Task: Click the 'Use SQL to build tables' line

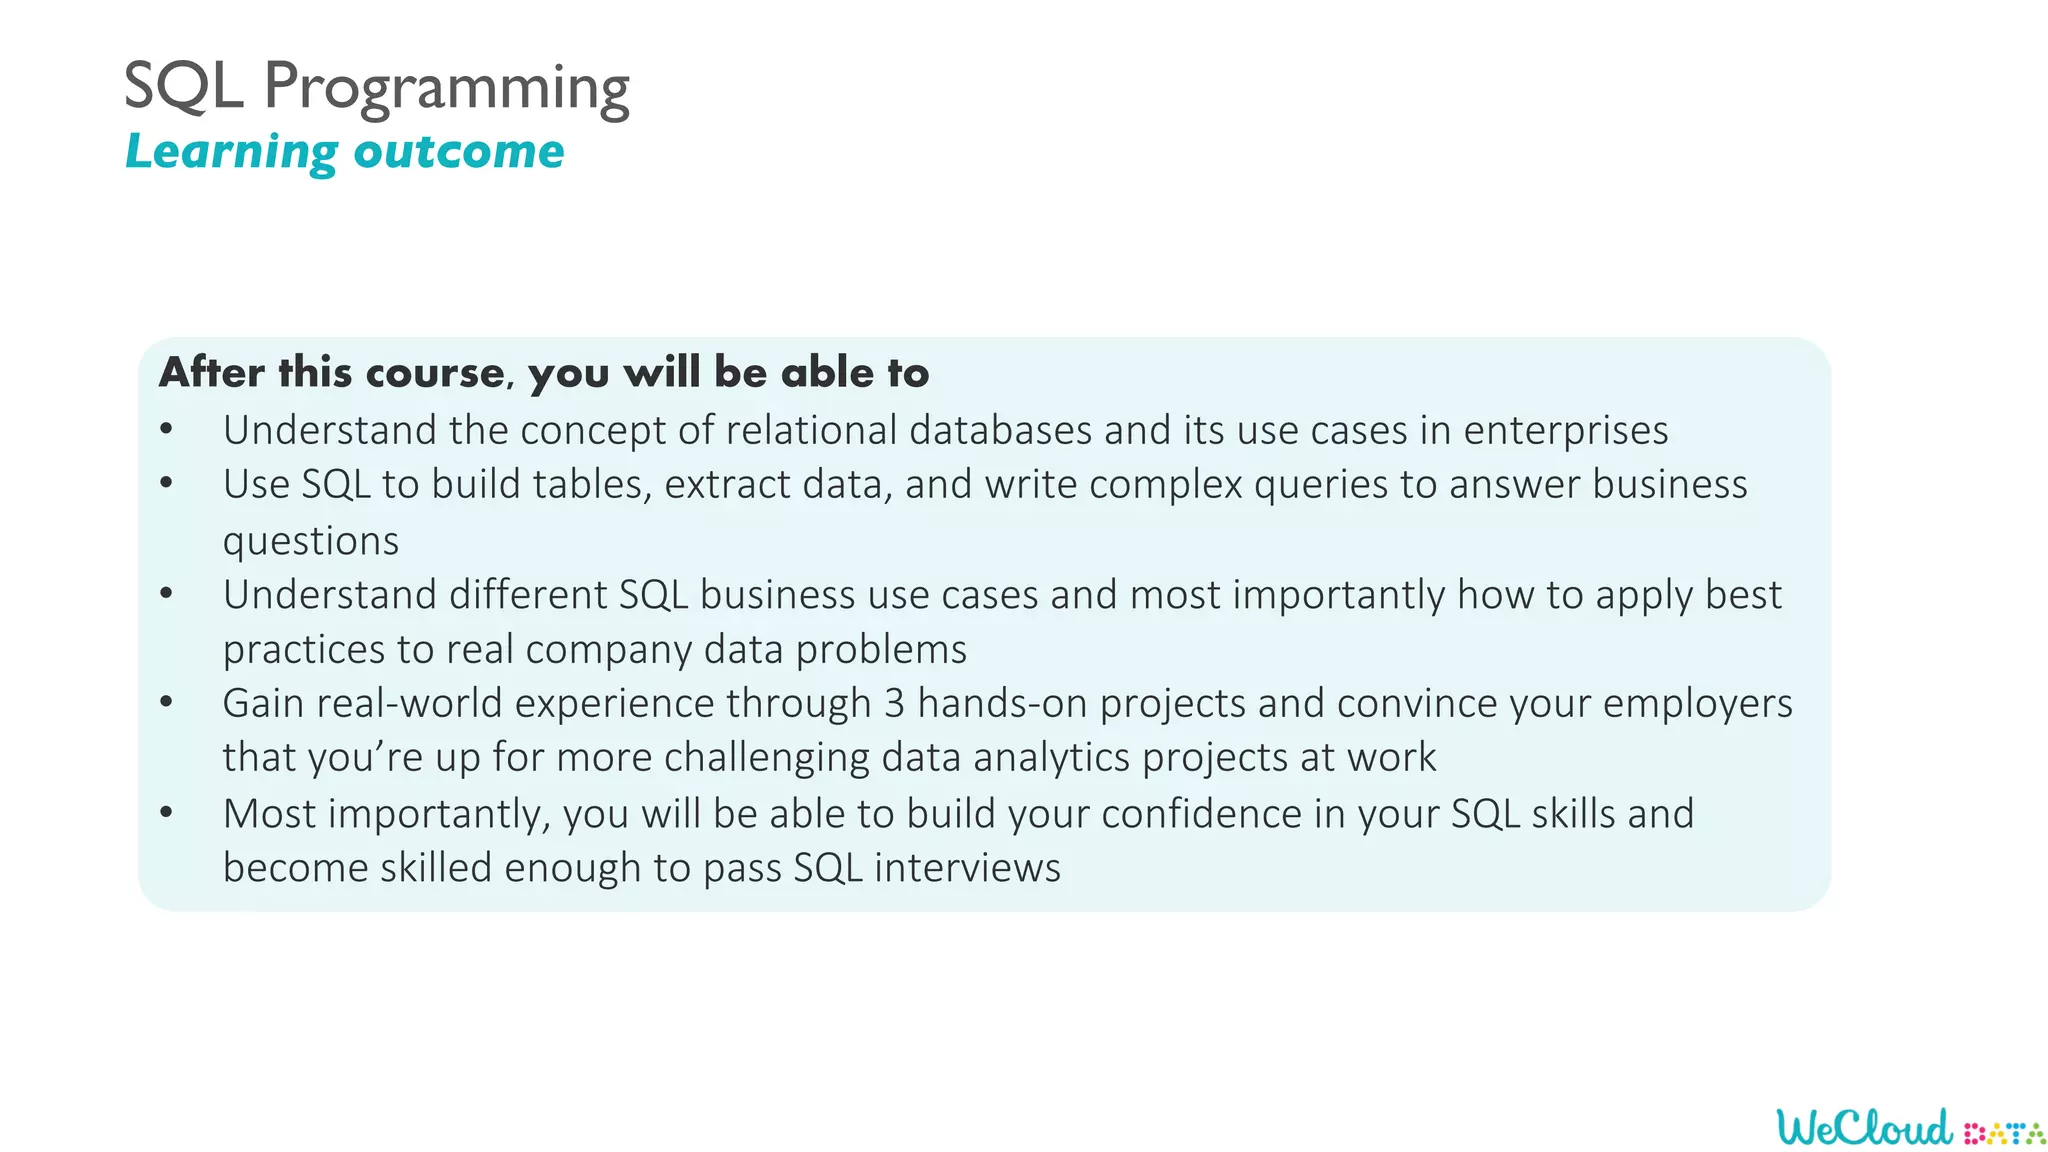Action: click(x=984, y=484)
